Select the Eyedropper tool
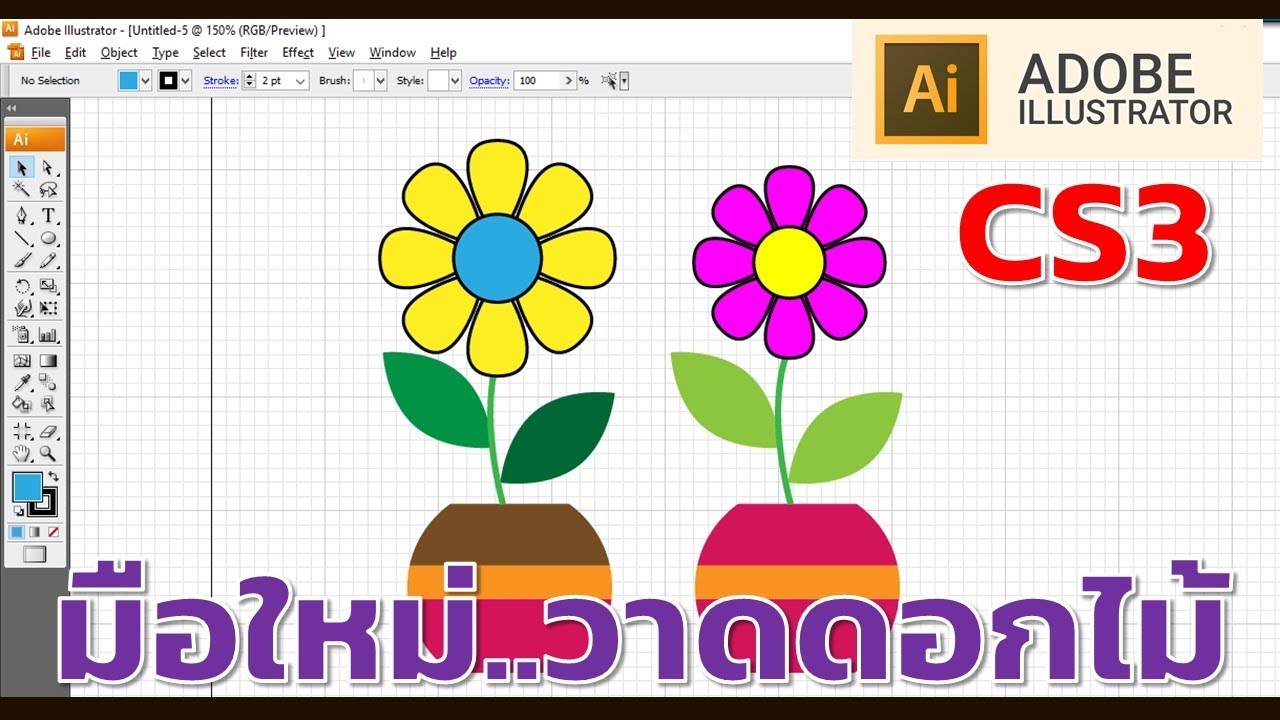The image size is (1280, 720). tap(22, 383)
